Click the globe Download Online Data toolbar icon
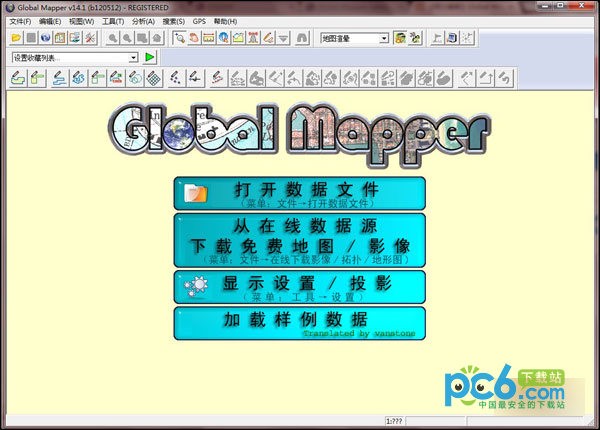 pyautogui.click(x=46, y=38)
